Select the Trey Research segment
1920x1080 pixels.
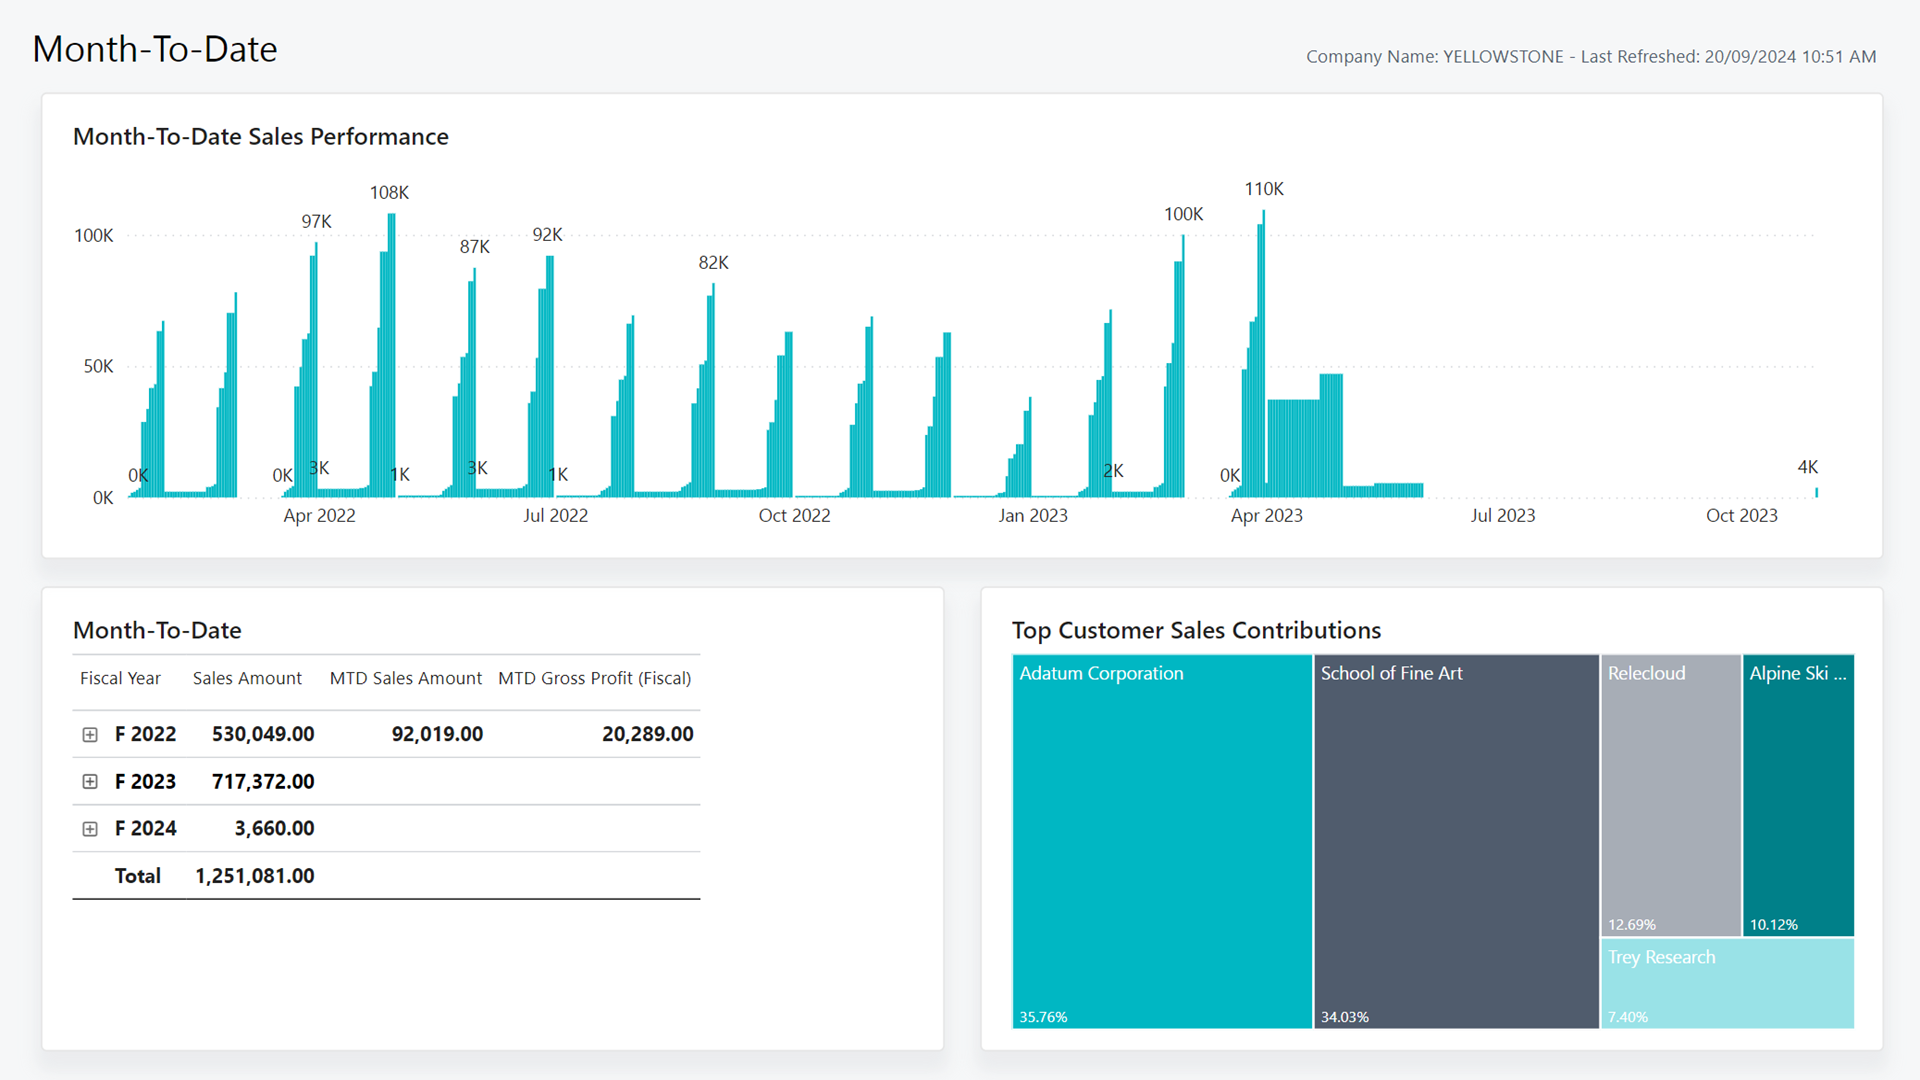coord(1727,983)
